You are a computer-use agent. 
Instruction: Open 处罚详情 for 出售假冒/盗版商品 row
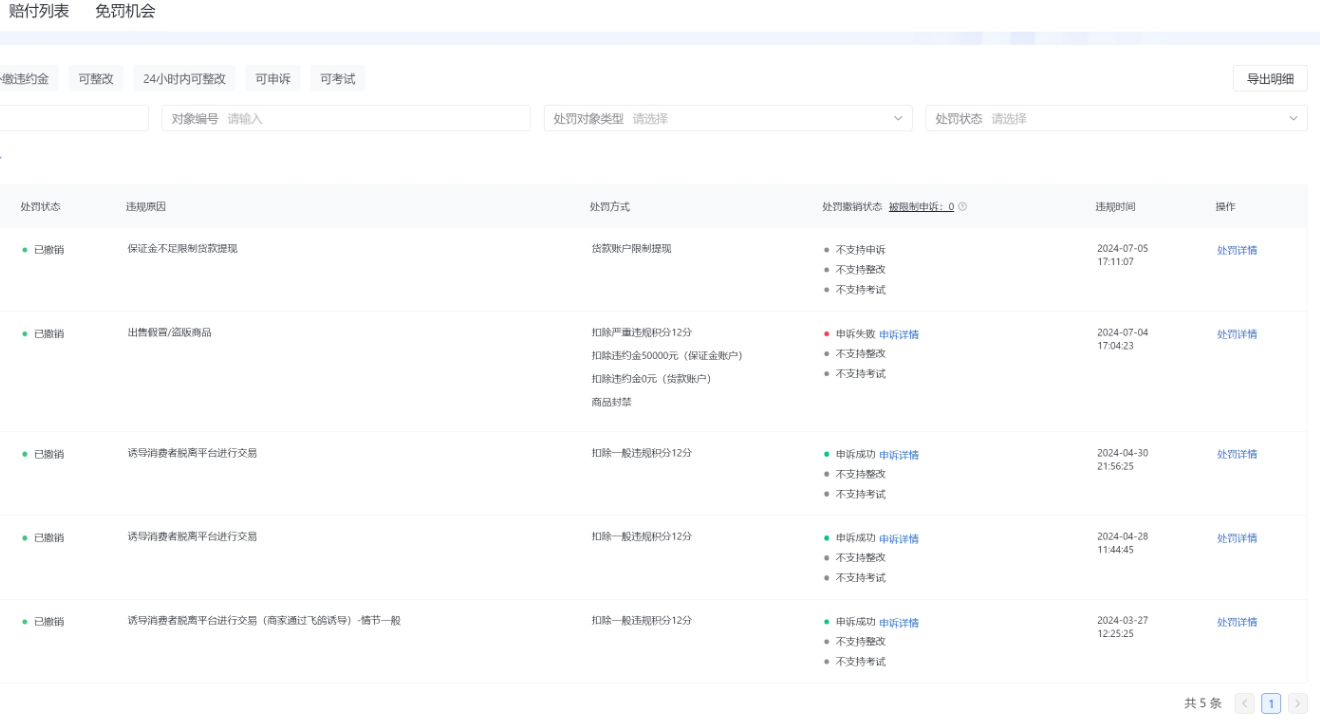(1237, 335)
